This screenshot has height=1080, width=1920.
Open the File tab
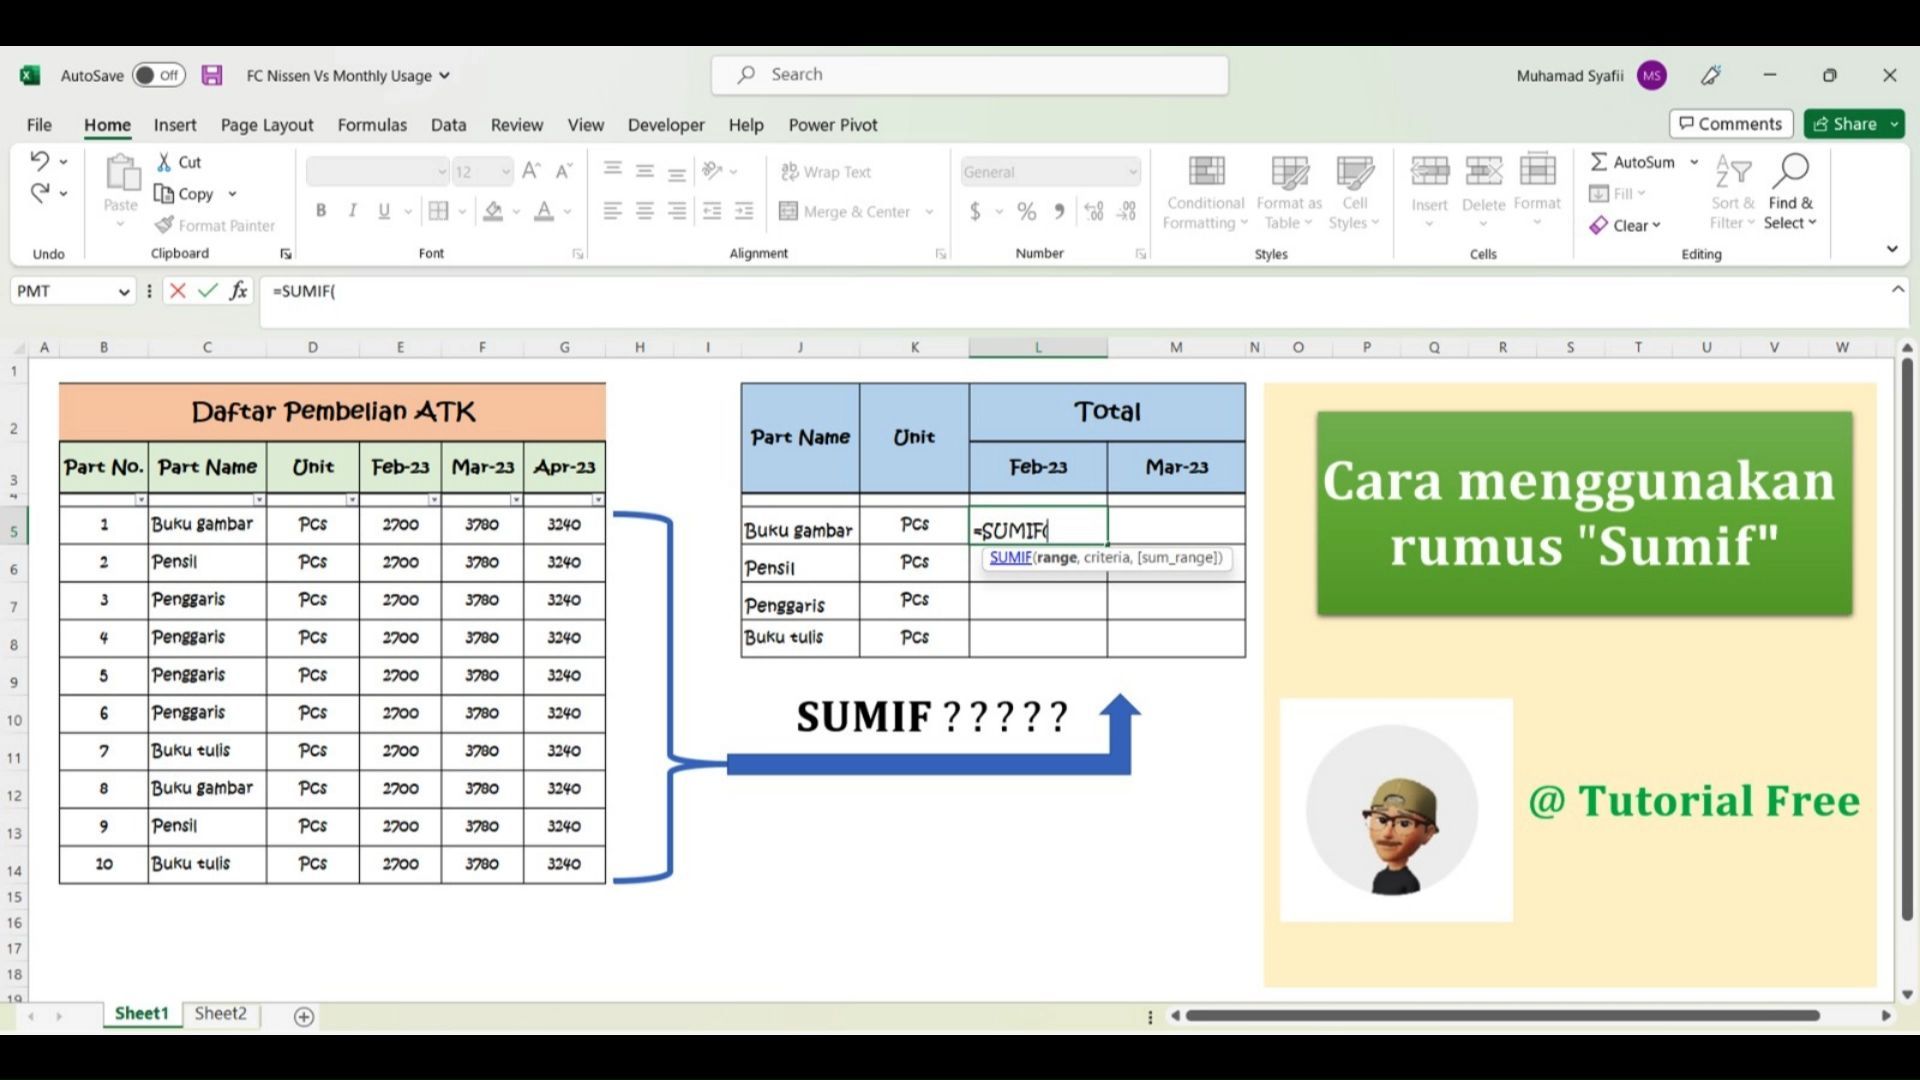click(x=39, y=125)
